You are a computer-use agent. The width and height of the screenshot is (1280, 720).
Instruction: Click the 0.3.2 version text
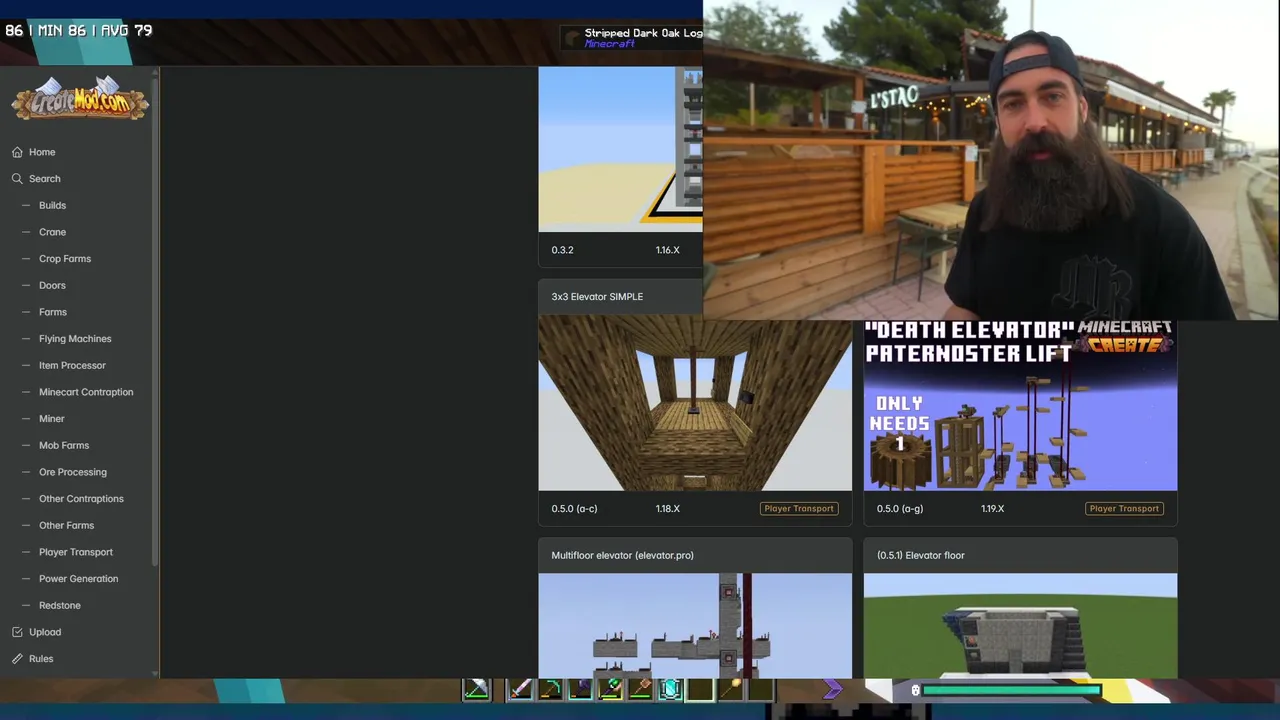[x=562, y=250]
